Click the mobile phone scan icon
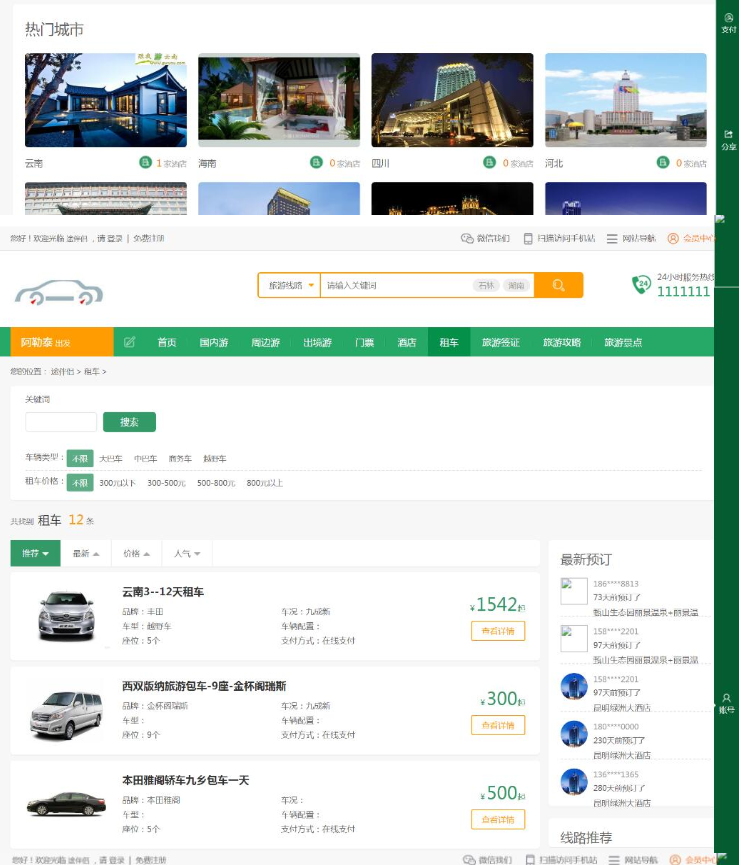This screenshot has height=865, width=741. coord(528,238)
